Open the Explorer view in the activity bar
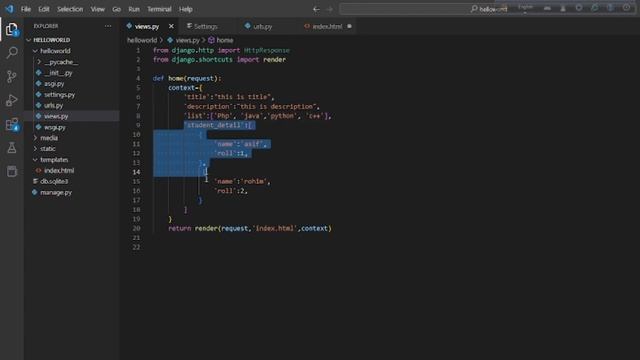The height and width of the screenshot is (360, 640). click(x=12, y=29)
